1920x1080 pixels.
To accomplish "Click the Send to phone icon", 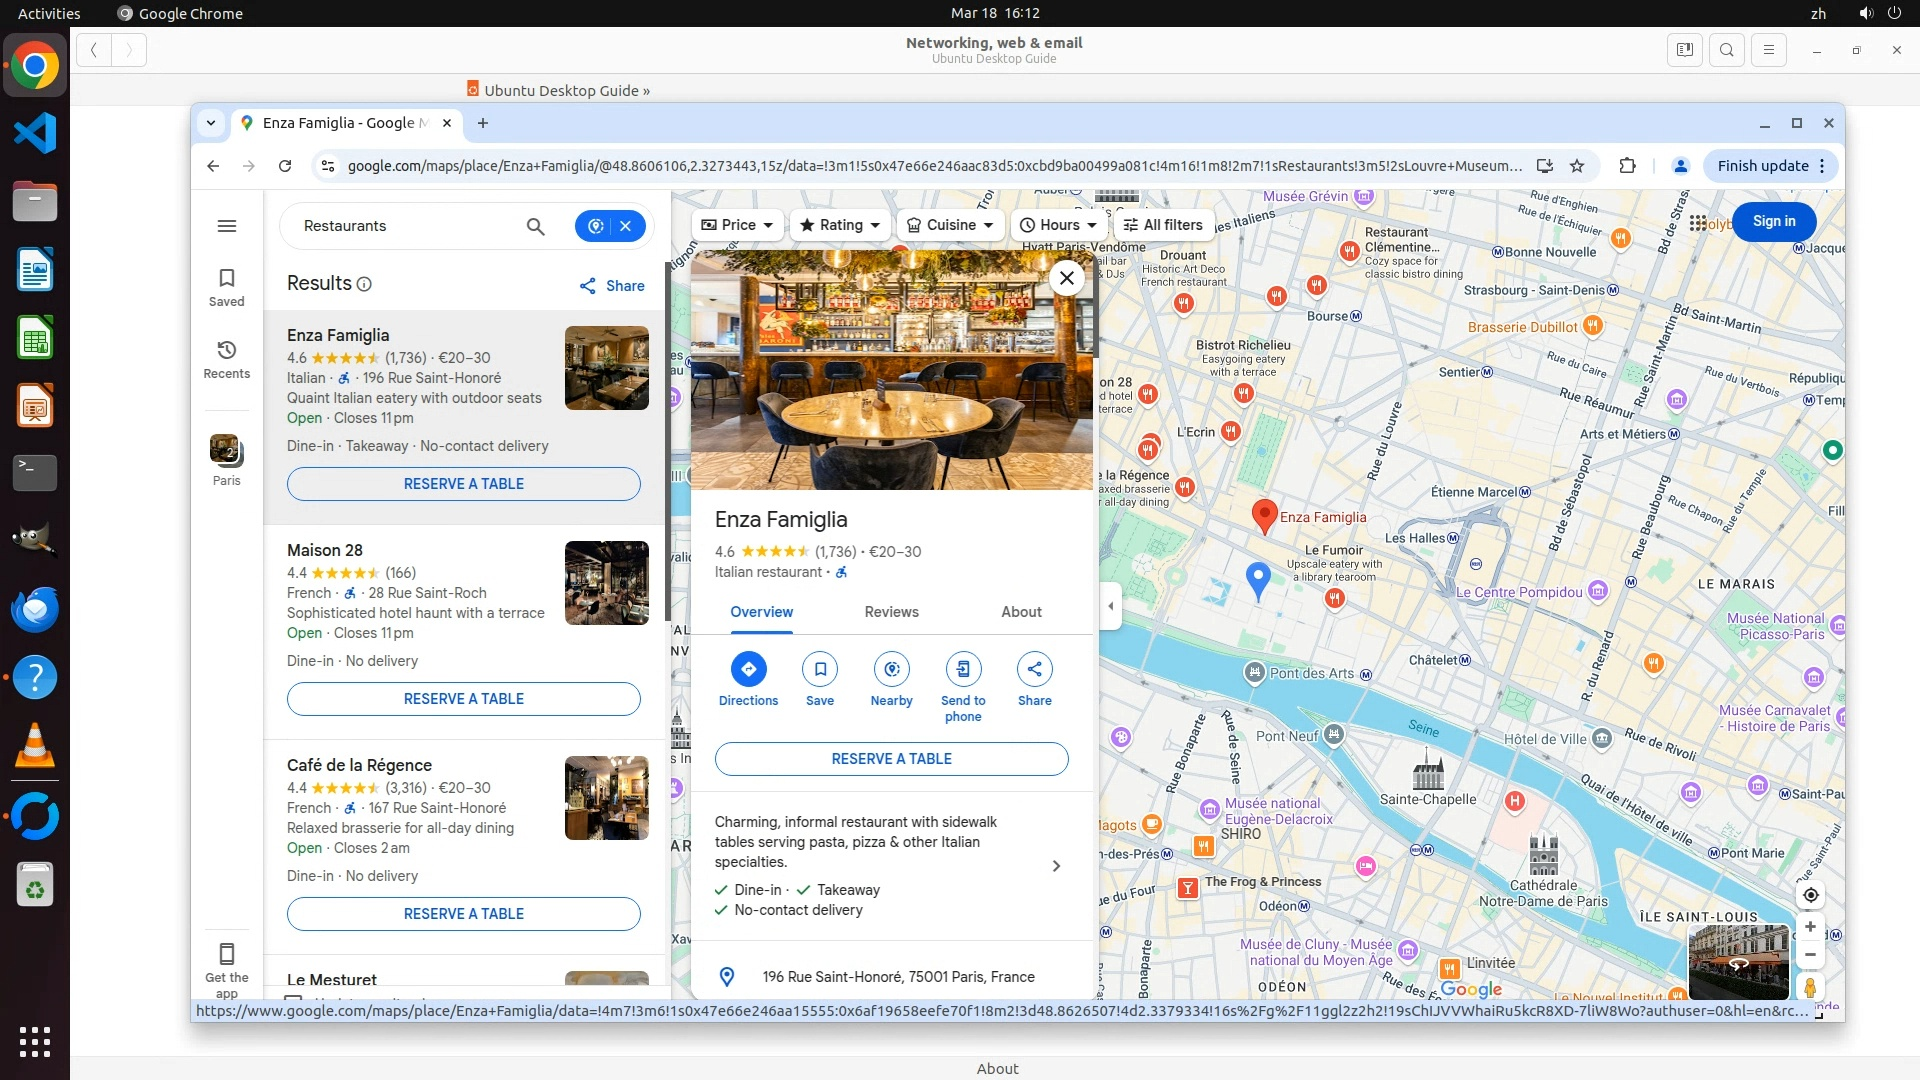I will pos(963,670).
